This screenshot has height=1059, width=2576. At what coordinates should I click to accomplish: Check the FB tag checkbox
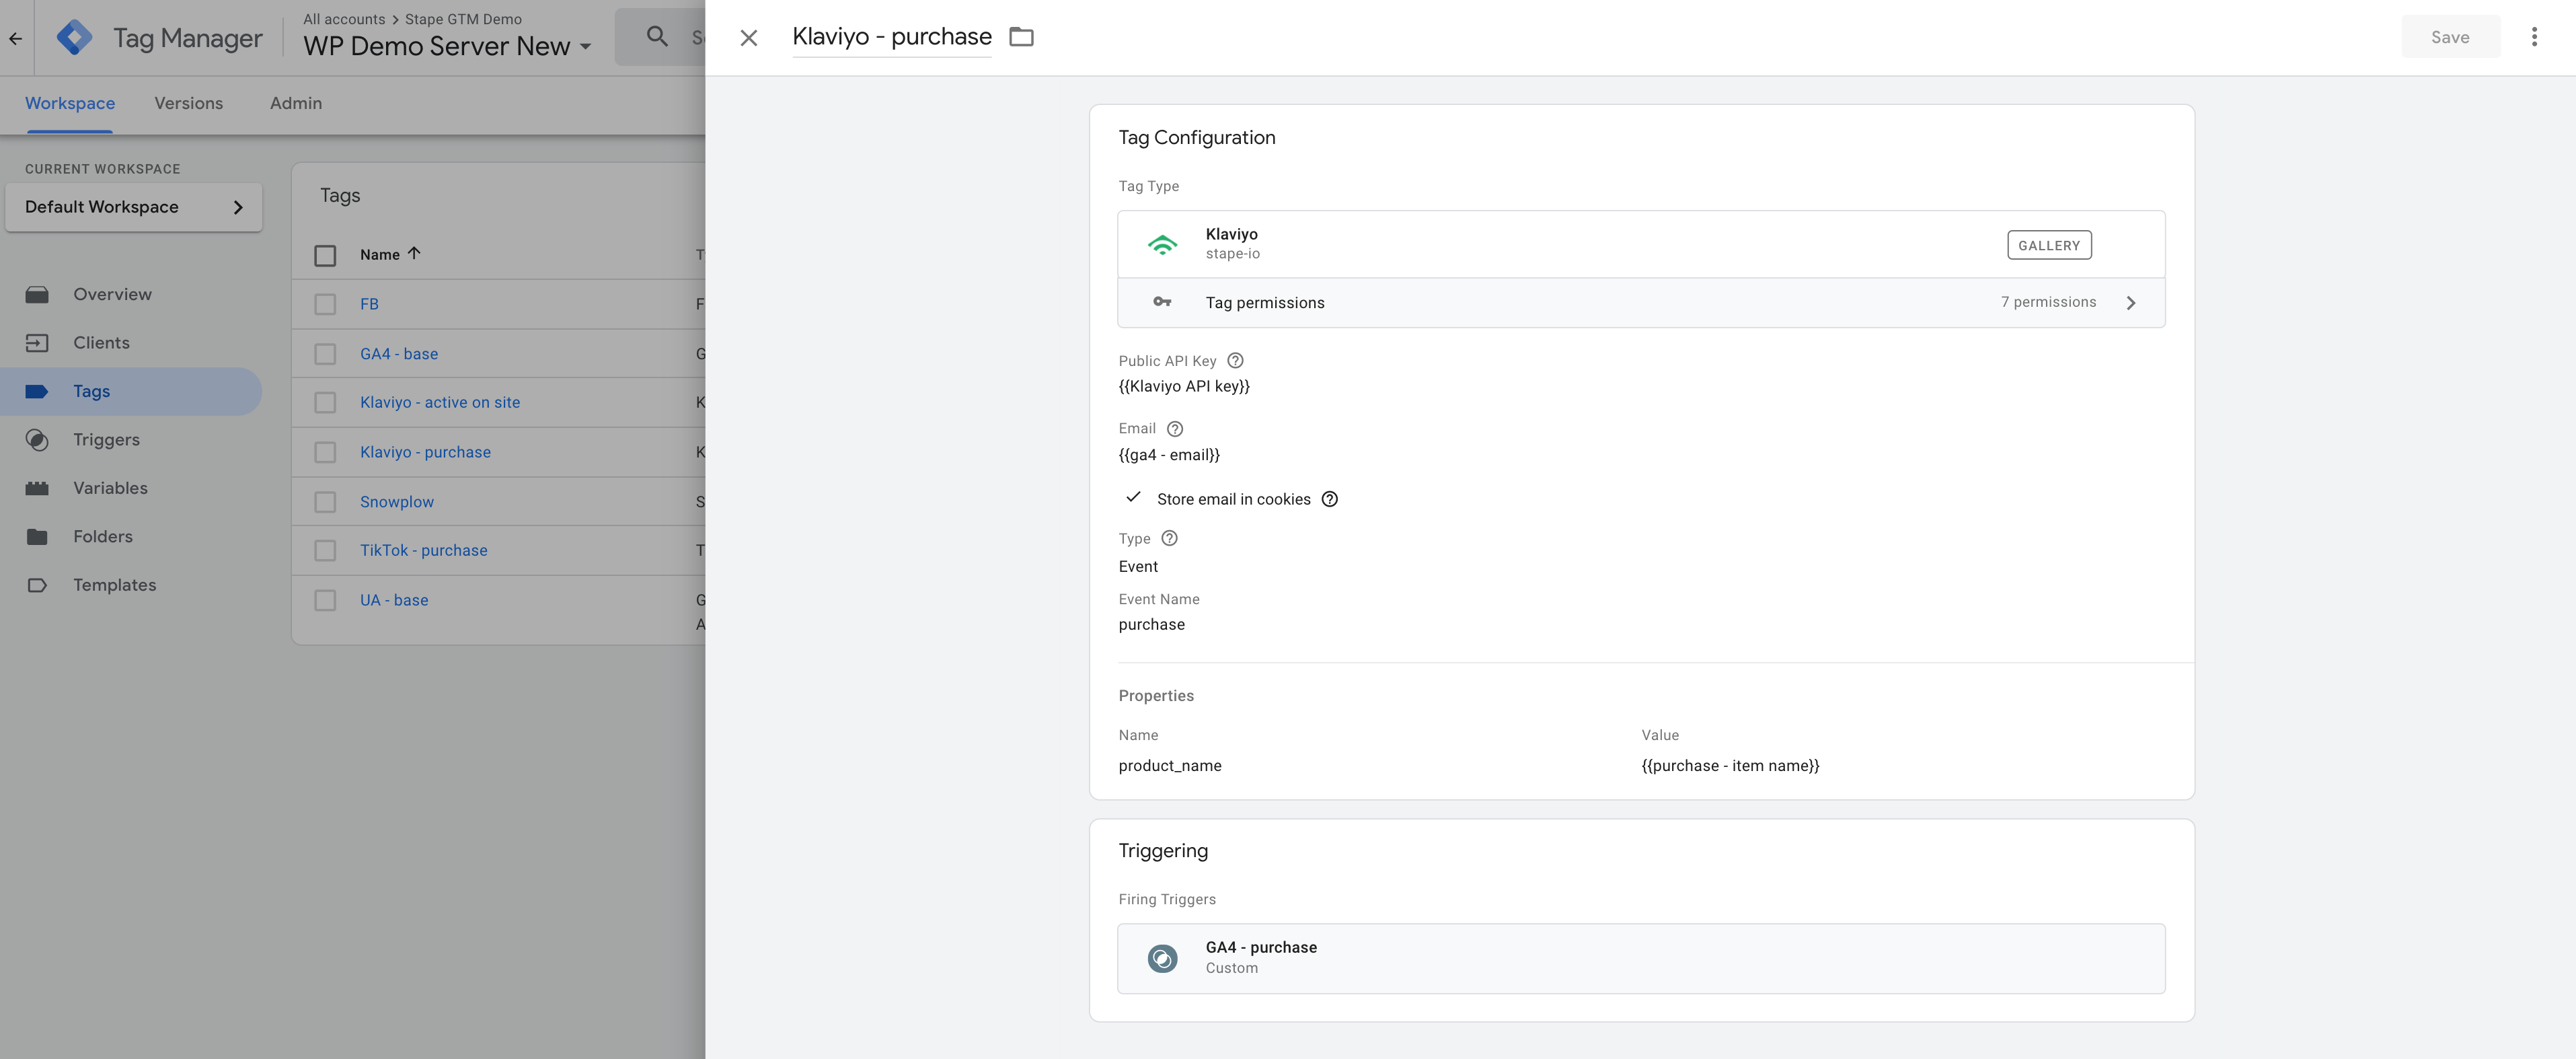coord(325,304)
